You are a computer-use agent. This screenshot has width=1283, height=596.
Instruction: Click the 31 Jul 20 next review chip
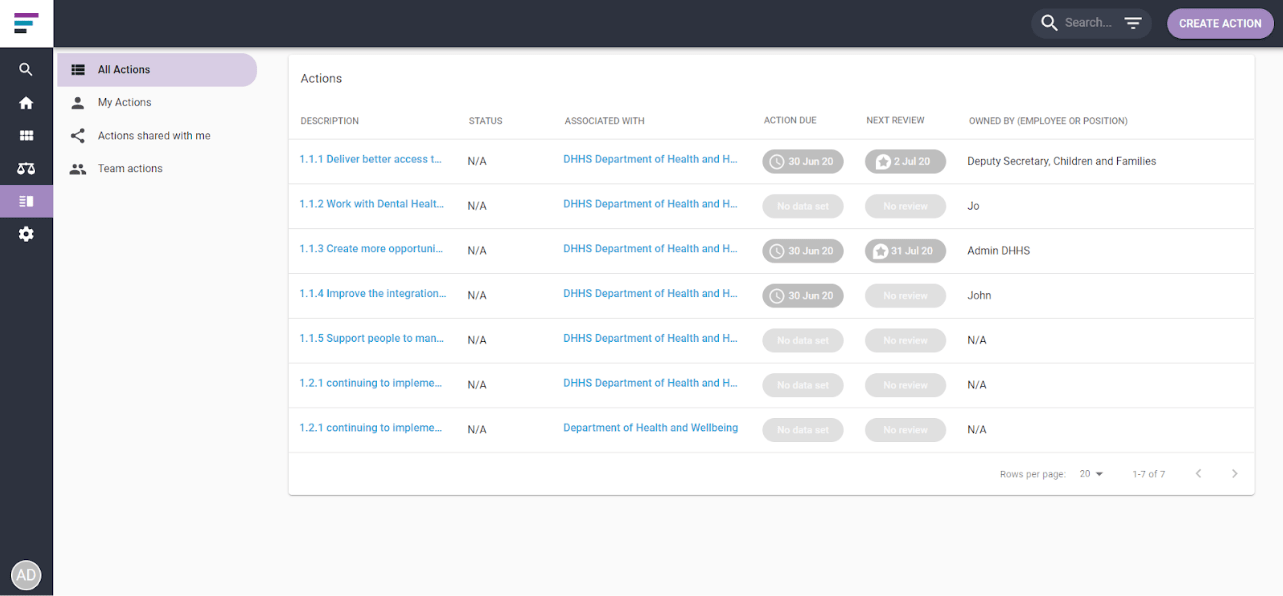click(x=905, y=251)
